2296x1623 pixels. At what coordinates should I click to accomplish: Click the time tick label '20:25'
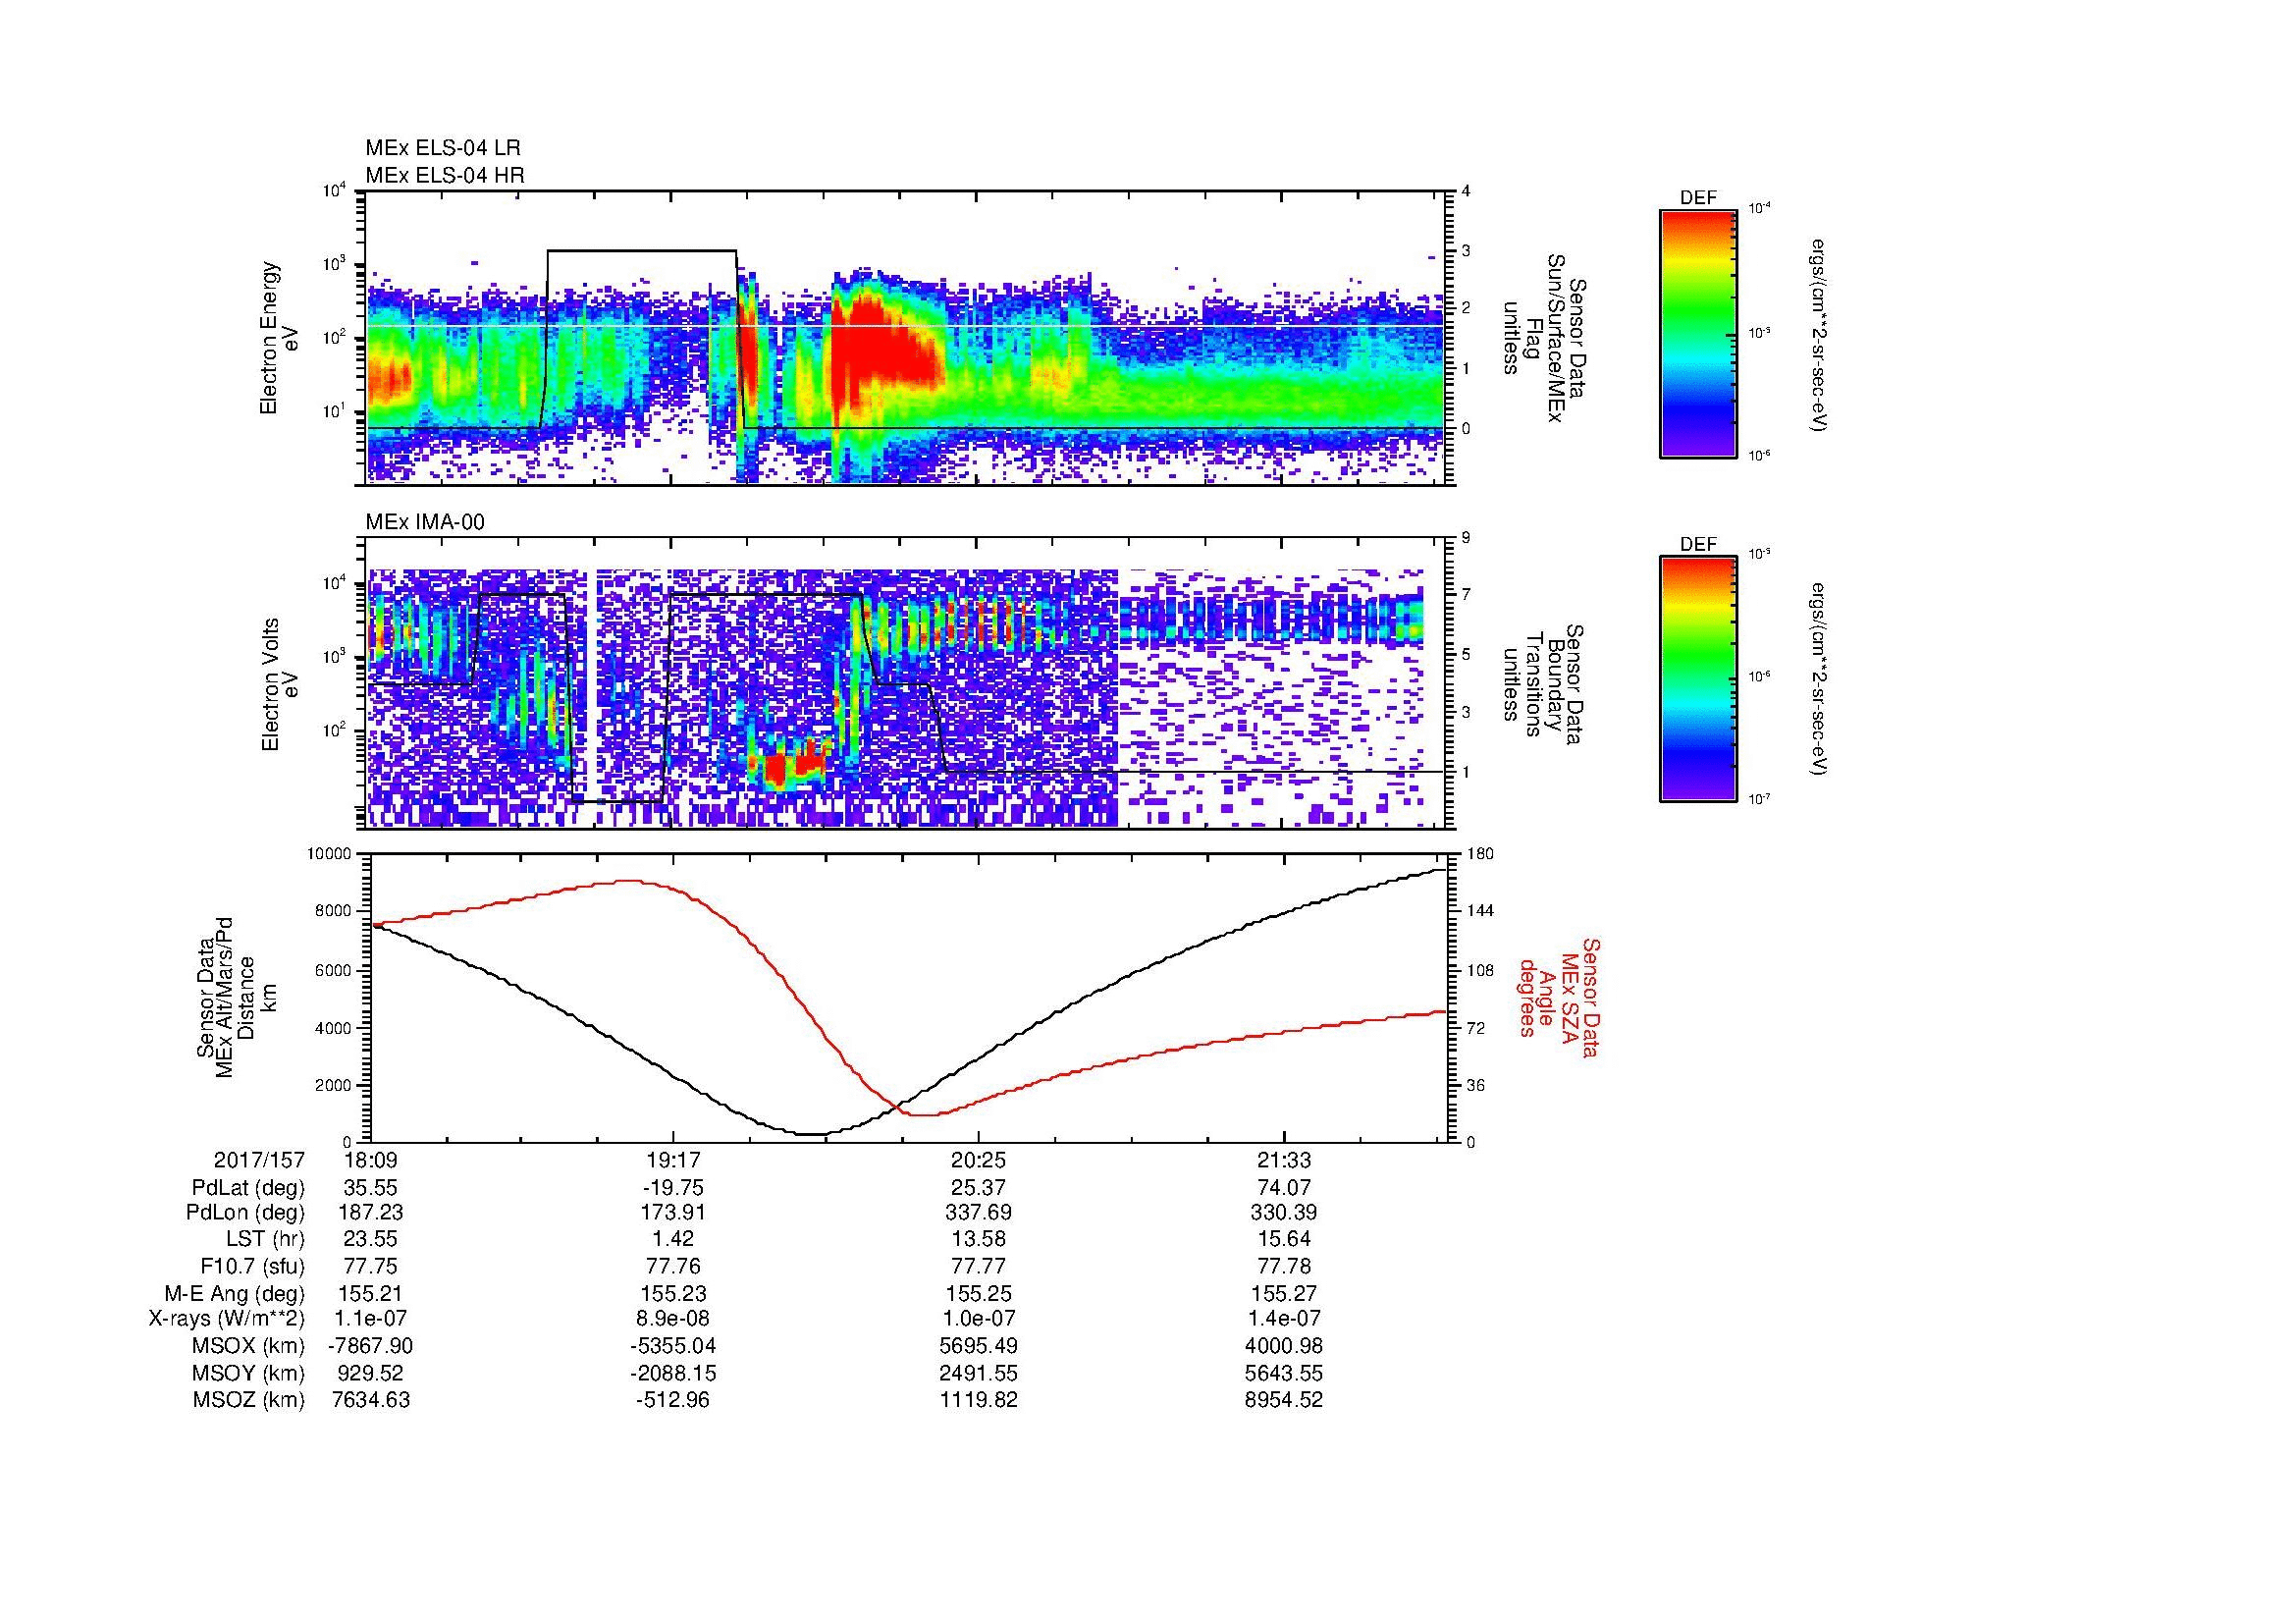click(978, 1161)
